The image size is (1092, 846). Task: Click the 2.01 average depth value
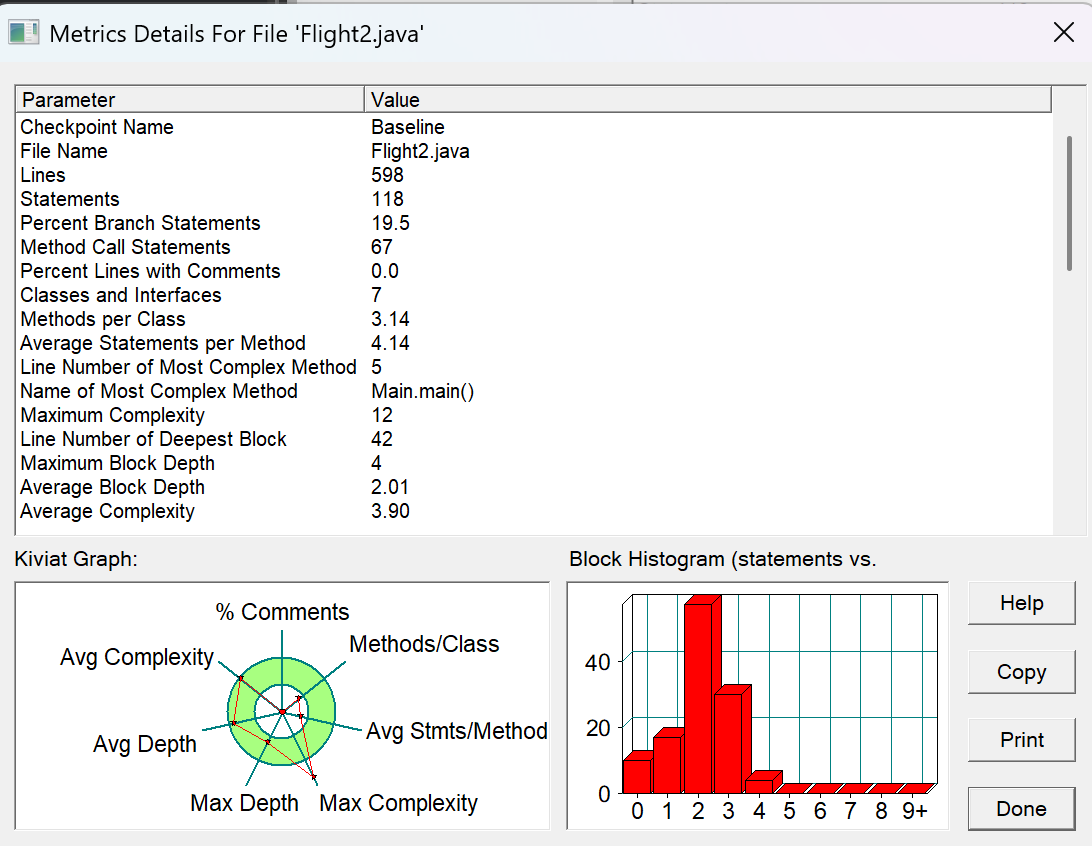coord(390,487)
